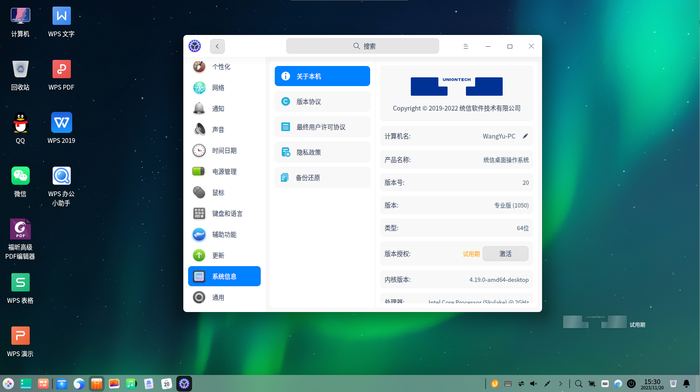Select 版本协议 tab
This screenshot has width=700, height=392.
322,102
